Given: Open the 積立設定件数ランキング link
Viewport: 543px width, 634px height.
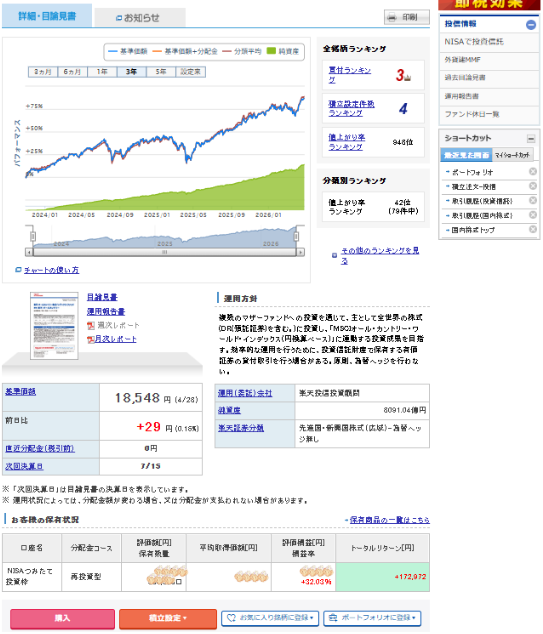Looking at the screenshot, I should [351, 109].
